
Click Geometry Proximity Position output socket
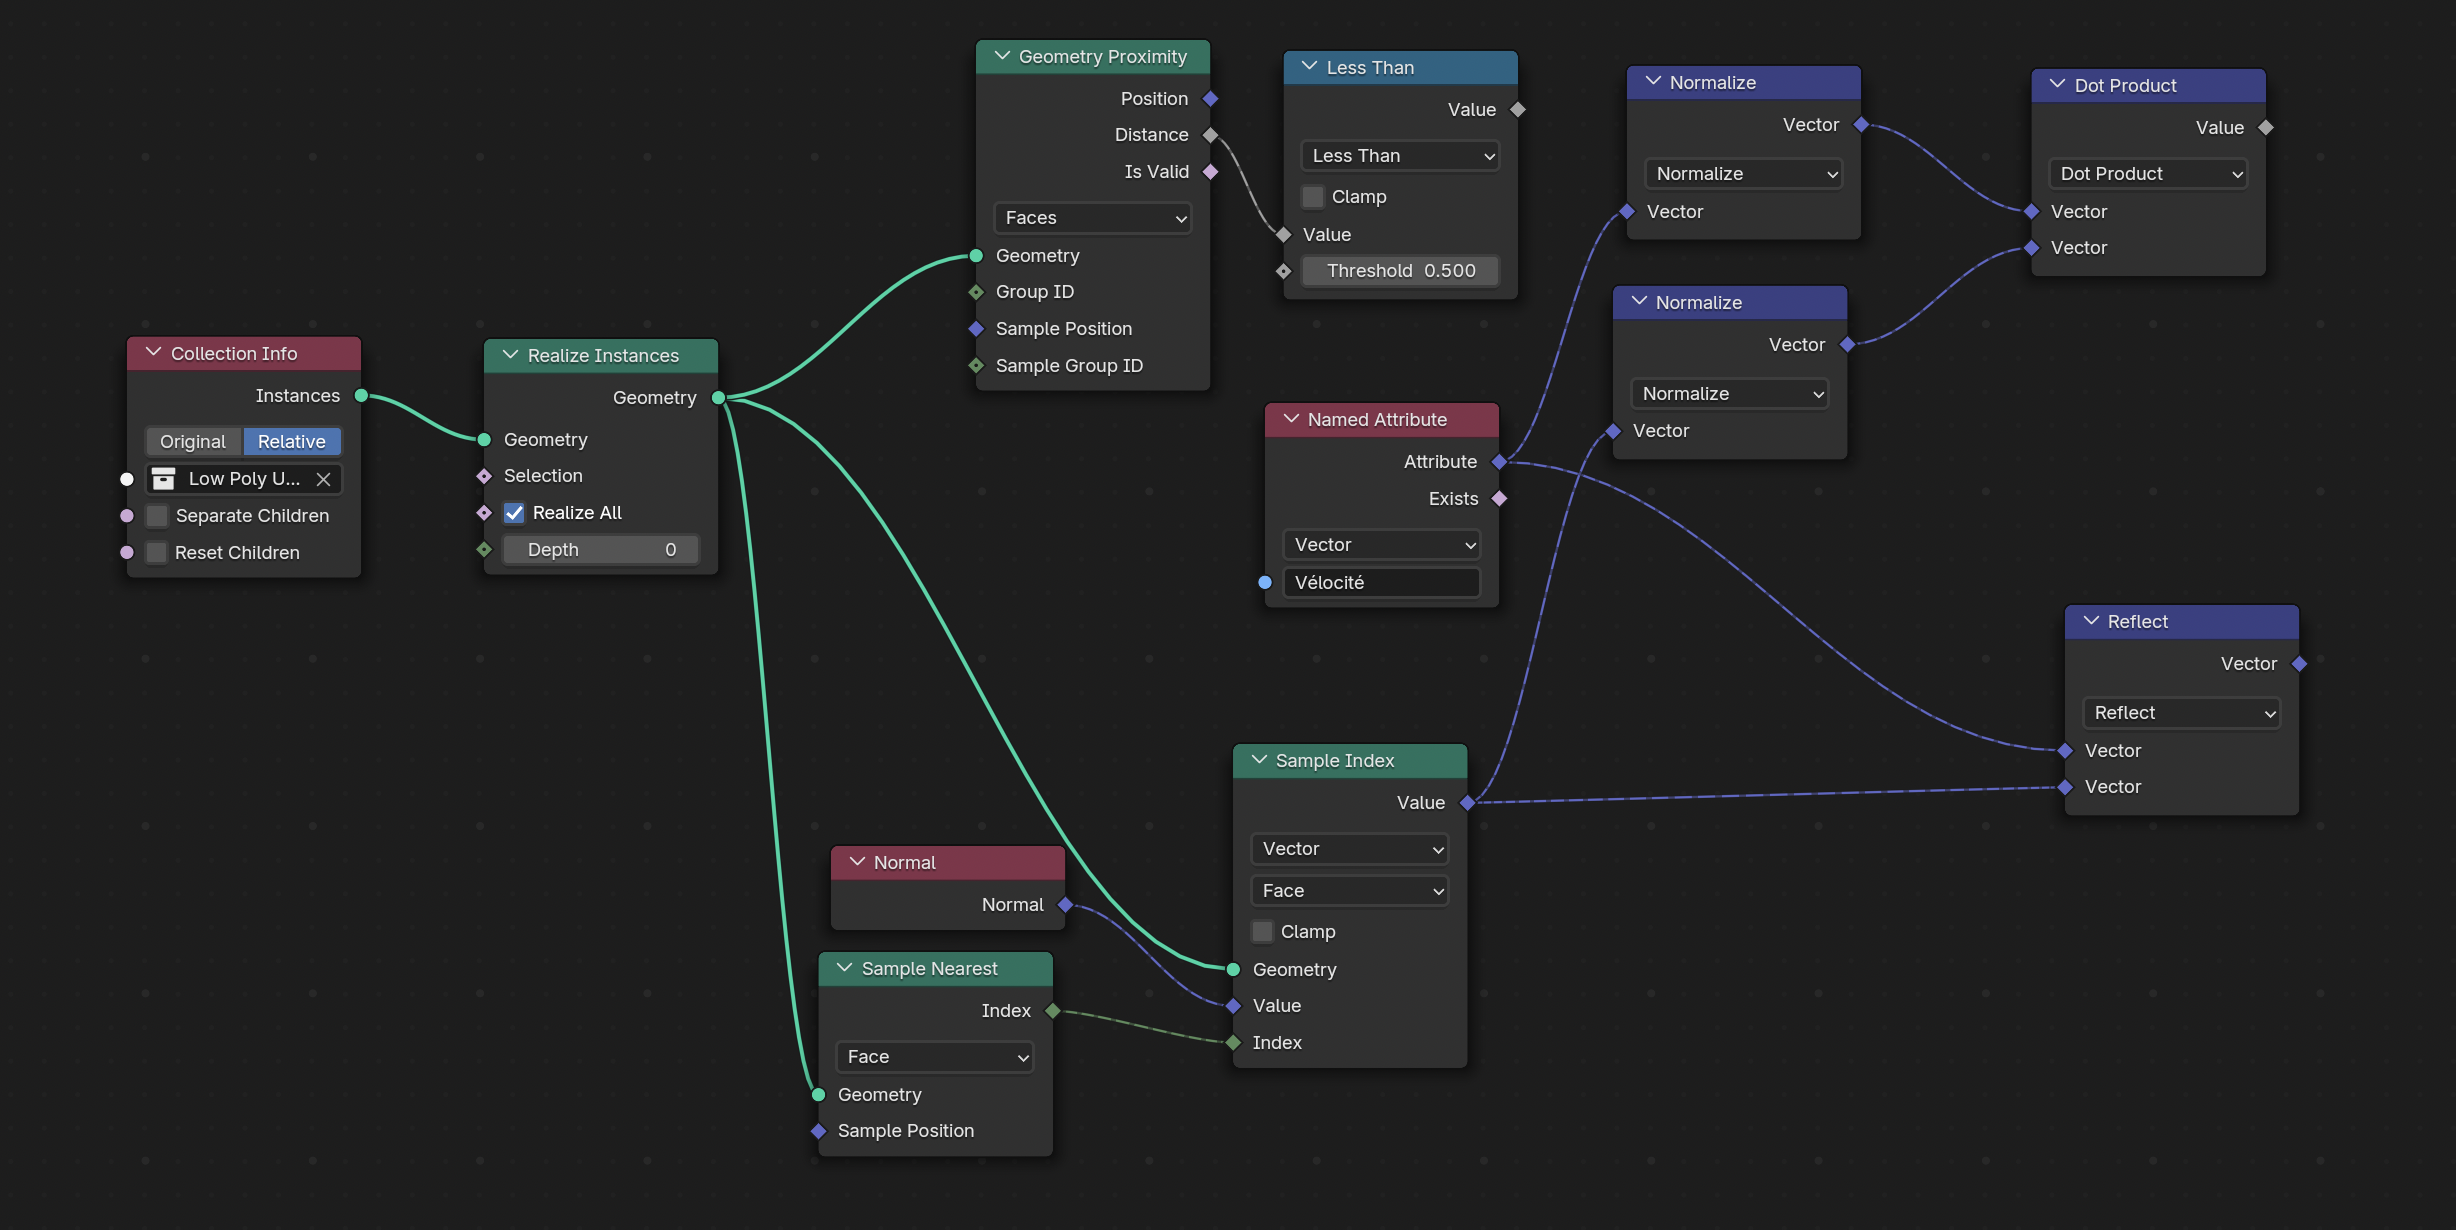[1210, 99]
